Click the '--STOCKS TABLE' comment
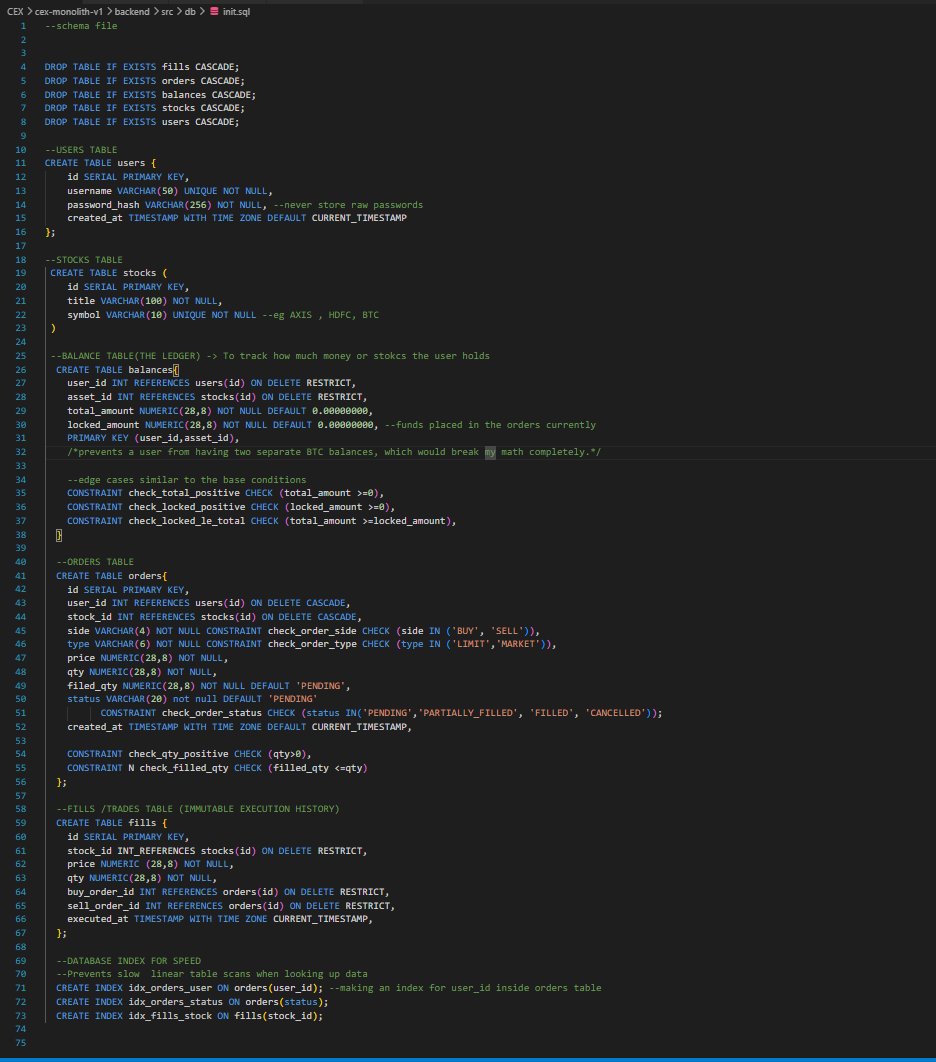The image size is (936, 1062). coord(84,259)
